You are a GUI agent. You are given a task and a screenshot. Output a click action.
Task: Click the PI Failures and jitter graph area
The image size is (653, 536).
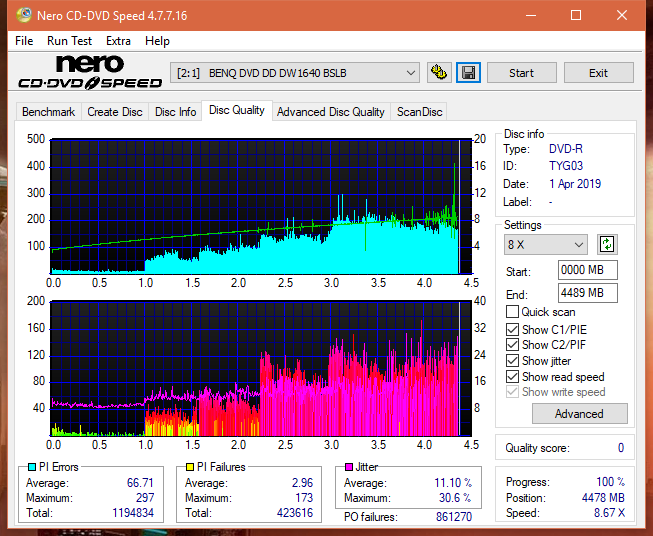(261, 368)
